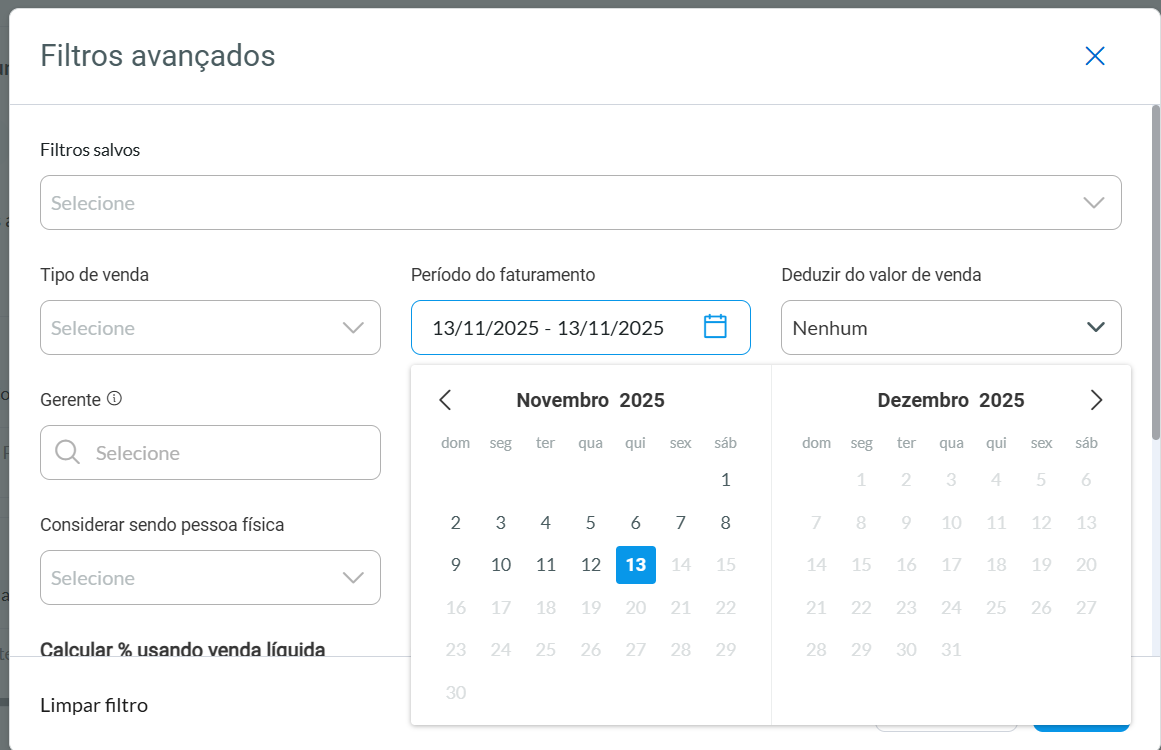Click the Novembro 2025 header
The width and height of the screenshot is (1161, 750).
click(x=590, y=400)
